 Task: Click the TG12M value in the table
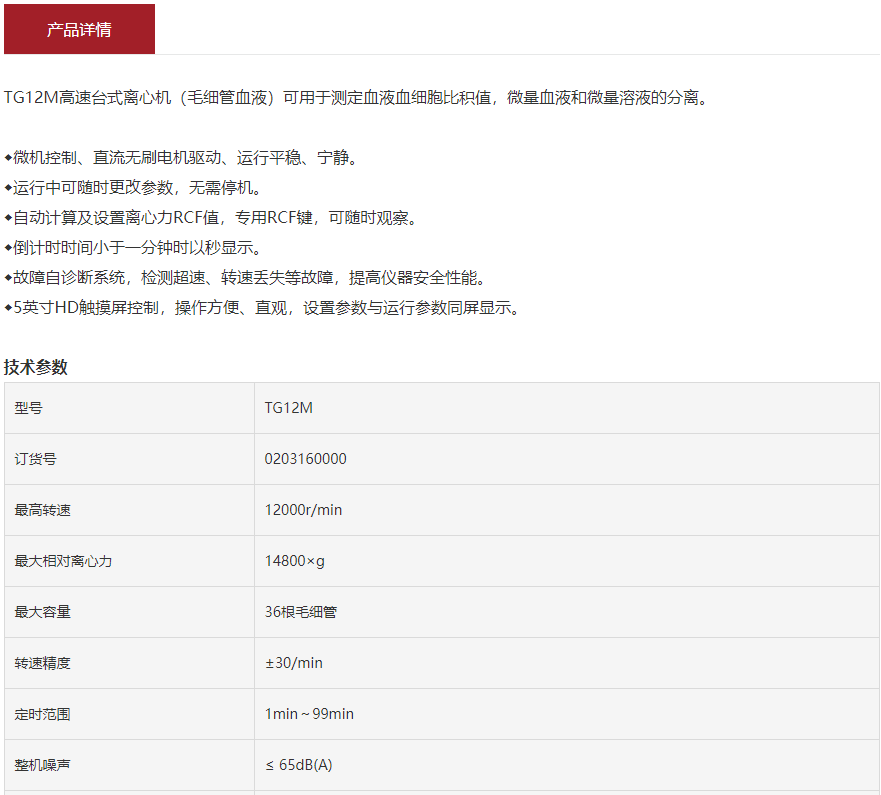(289, 408)
